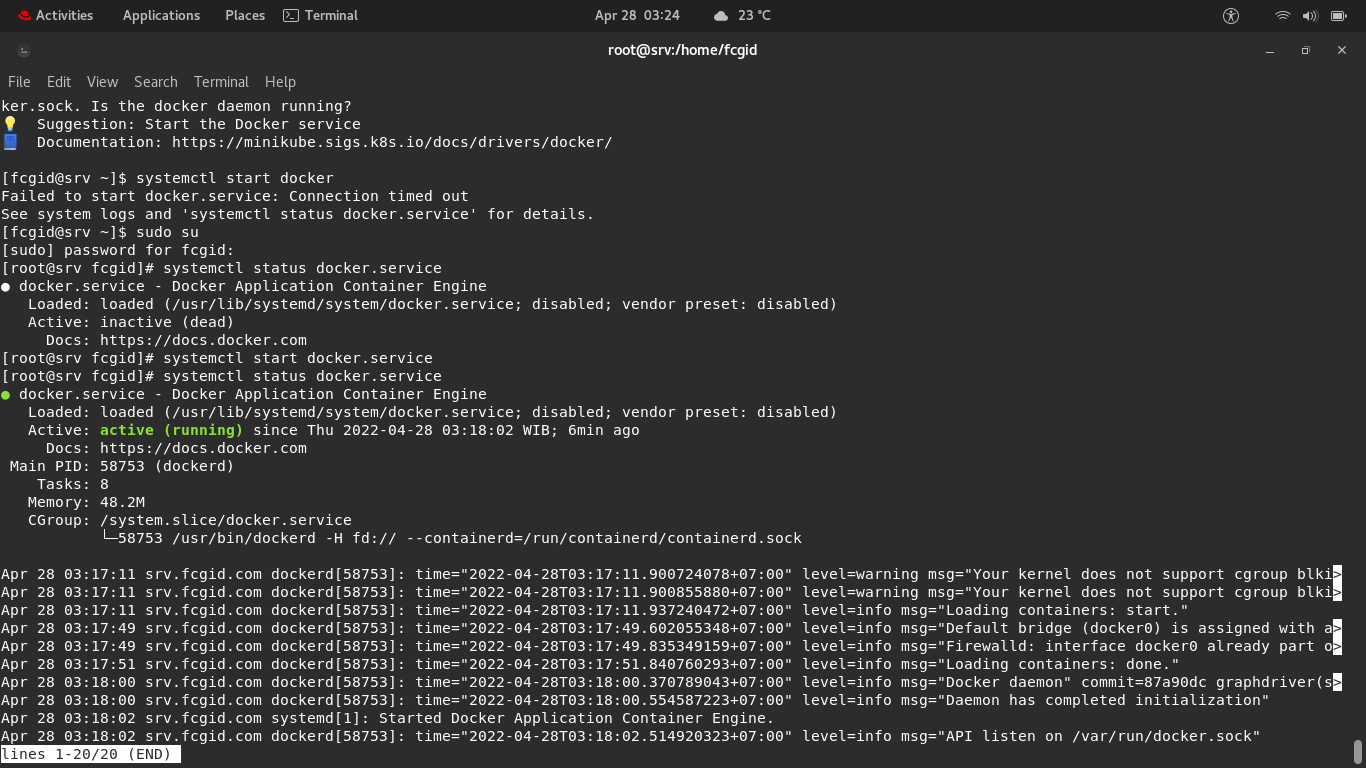This screenshot has width=1366, height=768.
Task: Click 'CGroup: /system.slice/docker.service' line
Action: 190,520
